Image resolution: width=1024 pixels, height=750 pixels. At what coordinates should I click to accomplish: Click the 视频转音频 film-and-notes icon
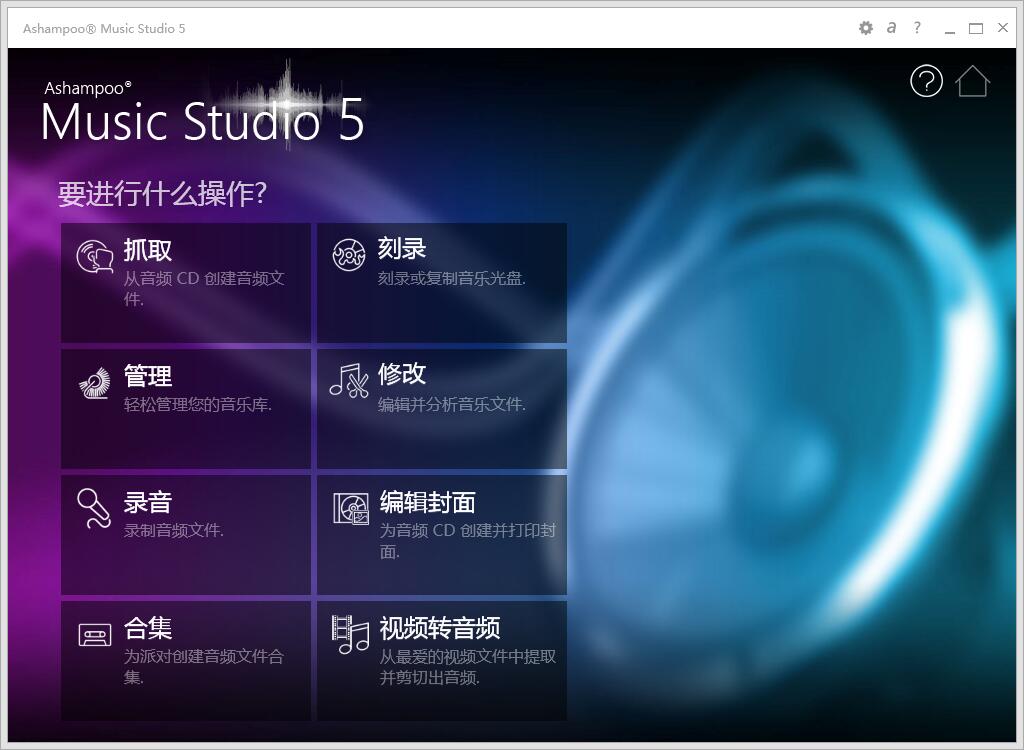350,634
